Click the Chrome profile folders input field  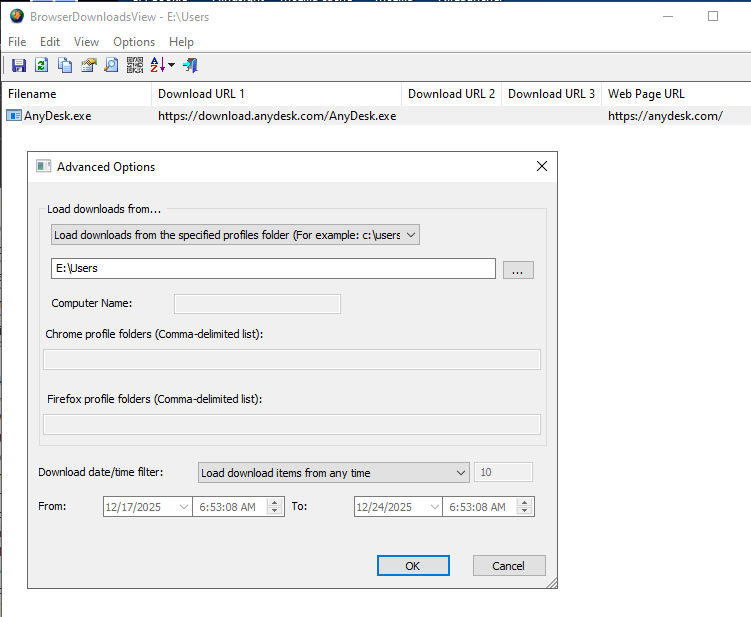click(292, 360)
